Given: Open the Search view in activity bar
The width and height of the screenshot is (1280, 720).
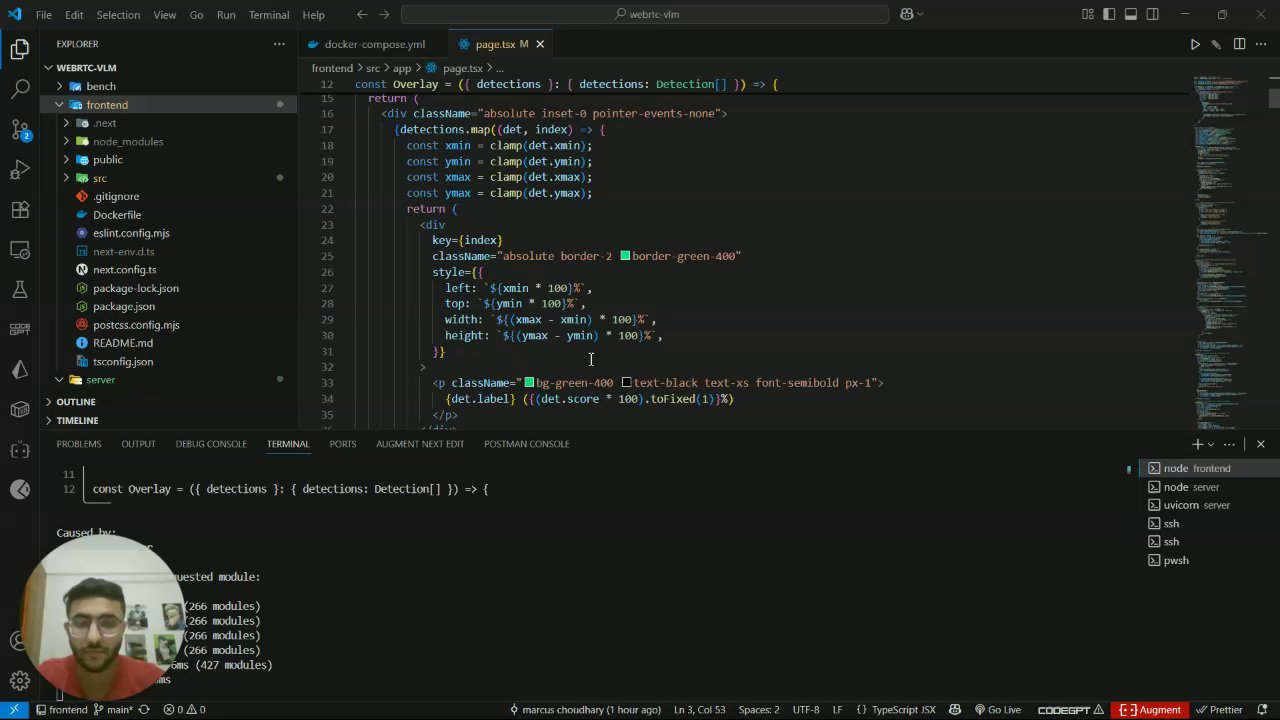Looking at the screenshot, I should tap(20, 89).
